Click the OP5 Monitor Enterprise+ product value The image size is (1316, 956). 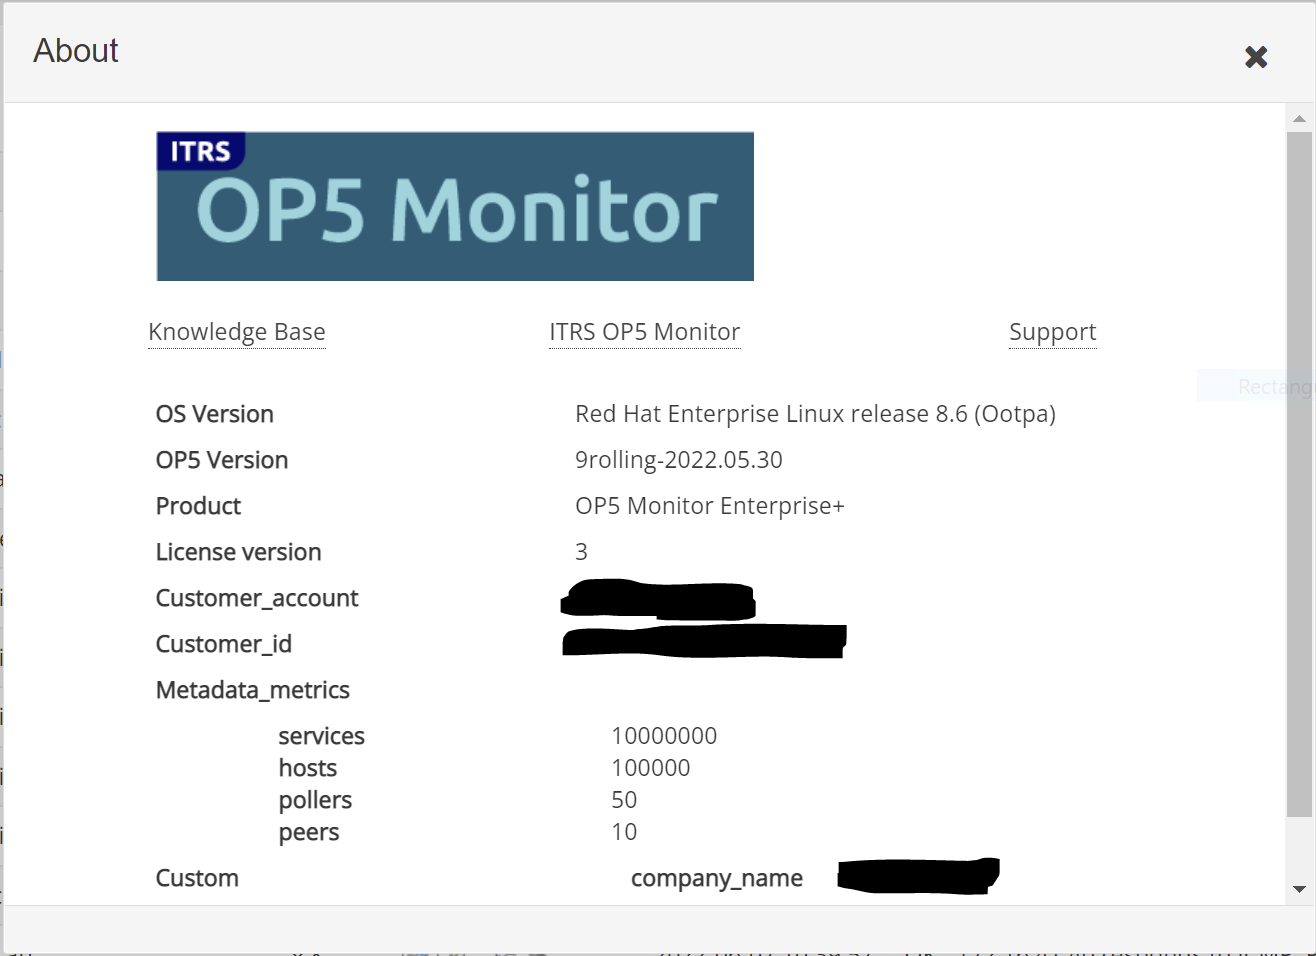710,506
